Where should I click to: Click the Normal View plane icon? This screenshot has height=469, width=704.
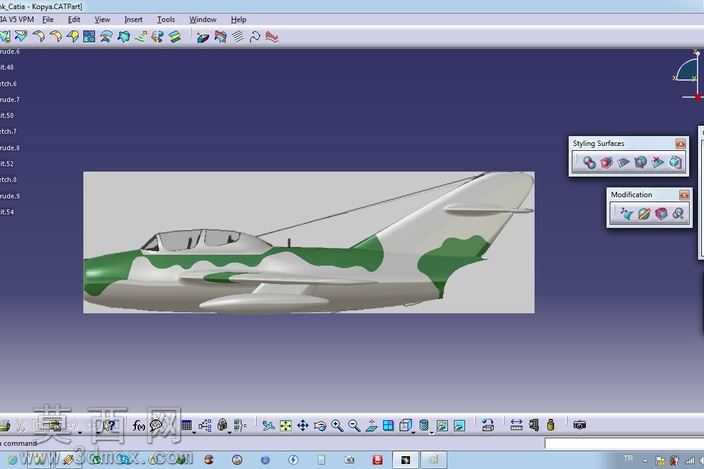point(371,425)
